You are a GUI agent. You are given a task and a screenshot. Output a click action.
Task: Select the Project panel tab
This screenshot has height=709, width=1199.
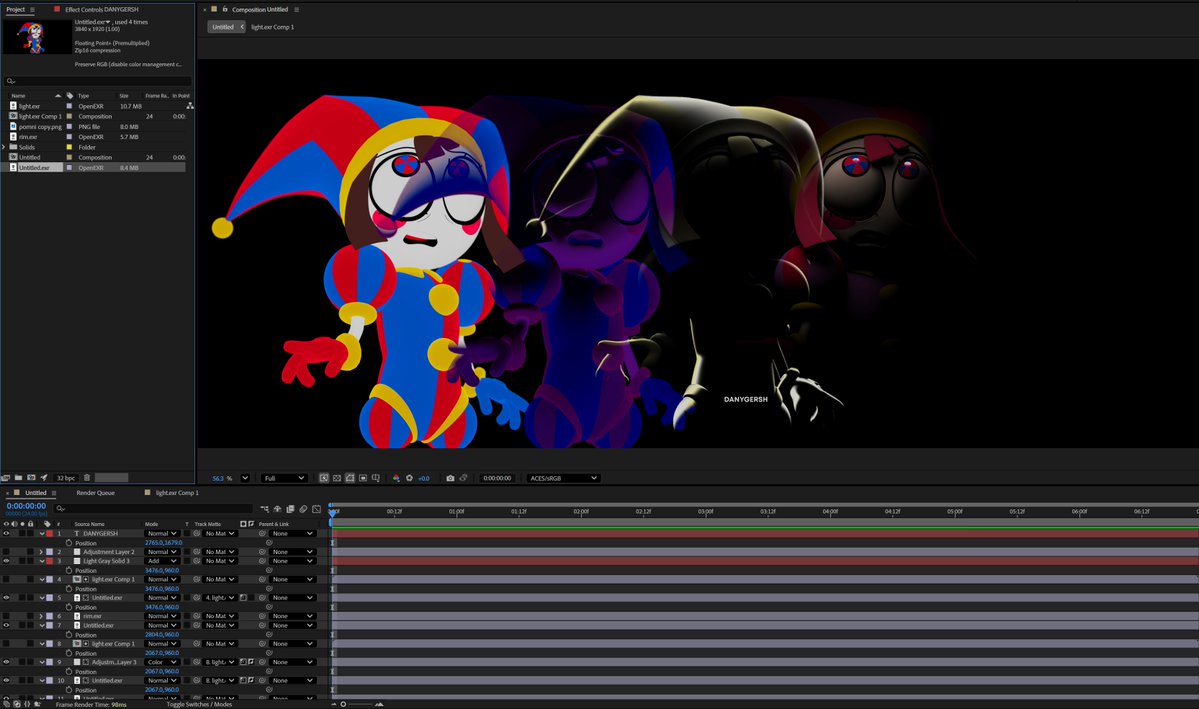[15, 10]
